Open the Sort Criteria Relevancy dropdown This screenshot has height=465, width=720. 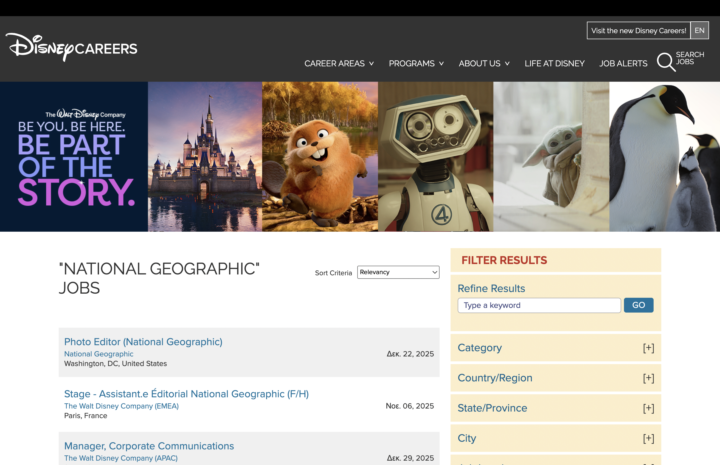[x=398, y=272]
